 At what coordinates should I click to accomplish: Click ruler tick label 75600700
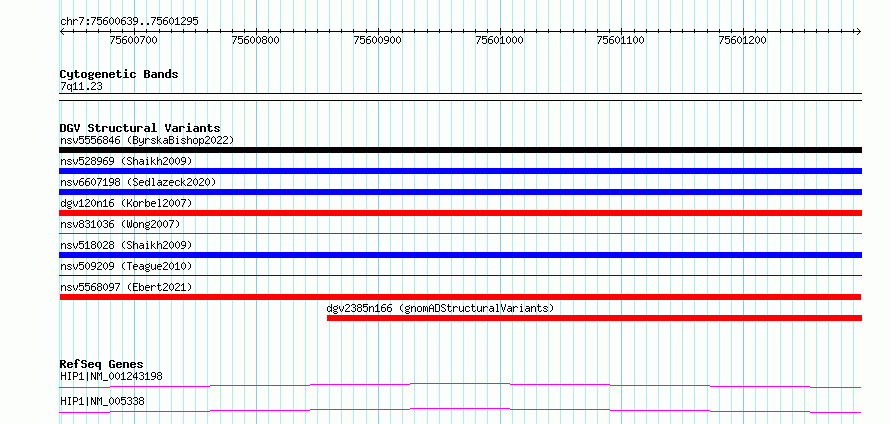point(134,40)
